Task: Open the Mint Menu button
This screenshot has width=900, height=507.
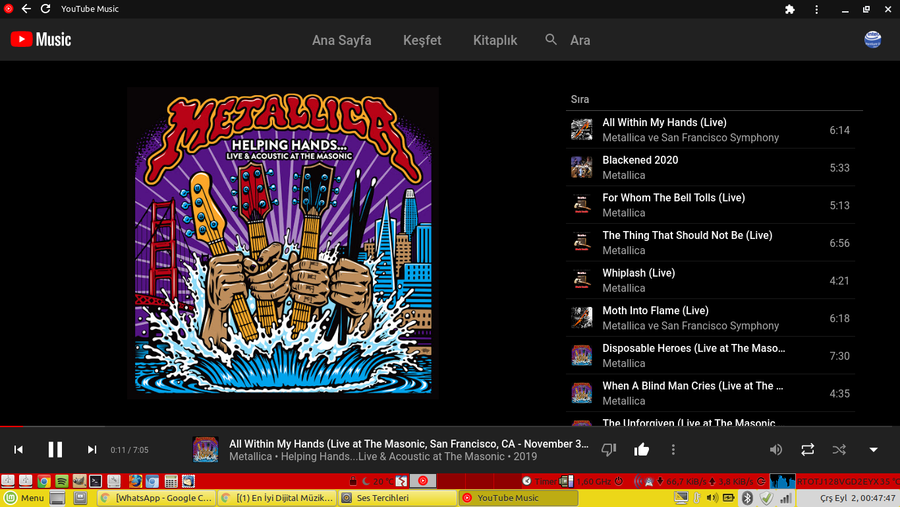Action: [24, 498]
